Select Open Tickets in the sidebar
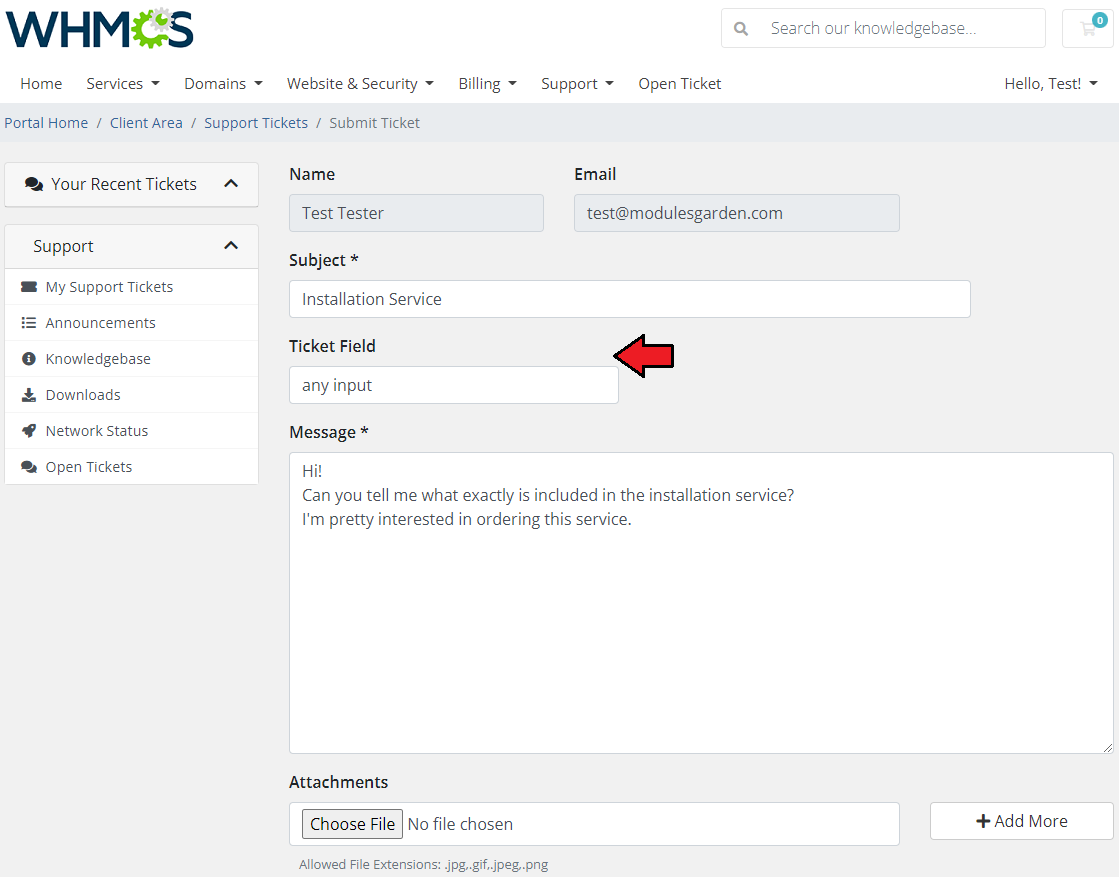This screenshot has width=1119, height=877. [x=131, y=467]
